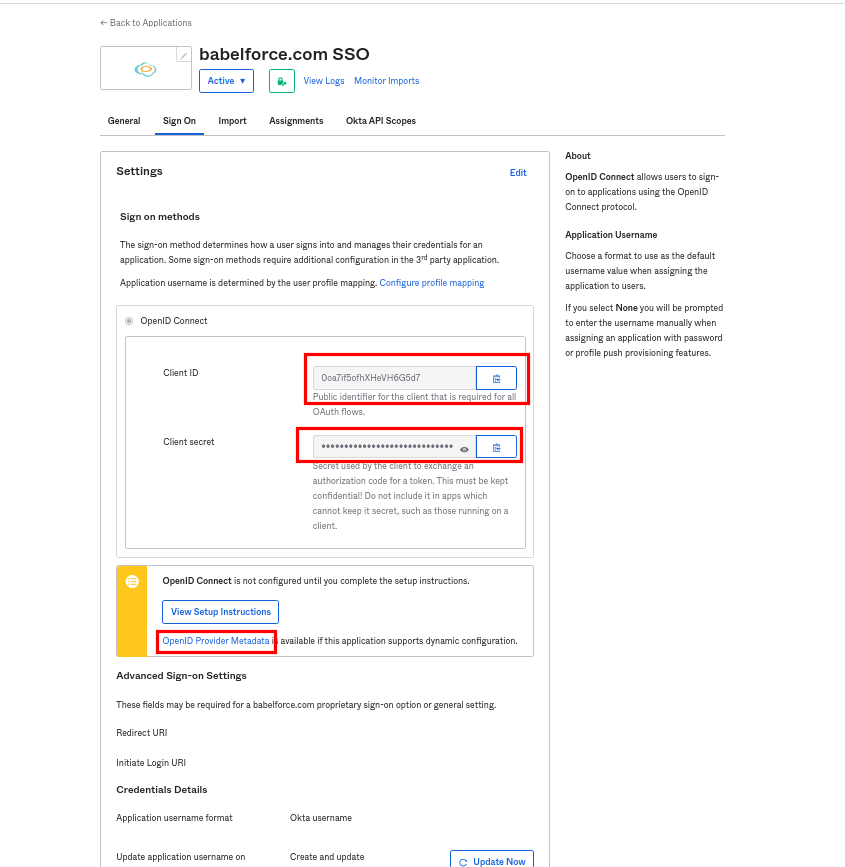This screenshot has height=867, width=845.
Task: Open the OpenID Provider Metadata link
Action: coord(216,640)
